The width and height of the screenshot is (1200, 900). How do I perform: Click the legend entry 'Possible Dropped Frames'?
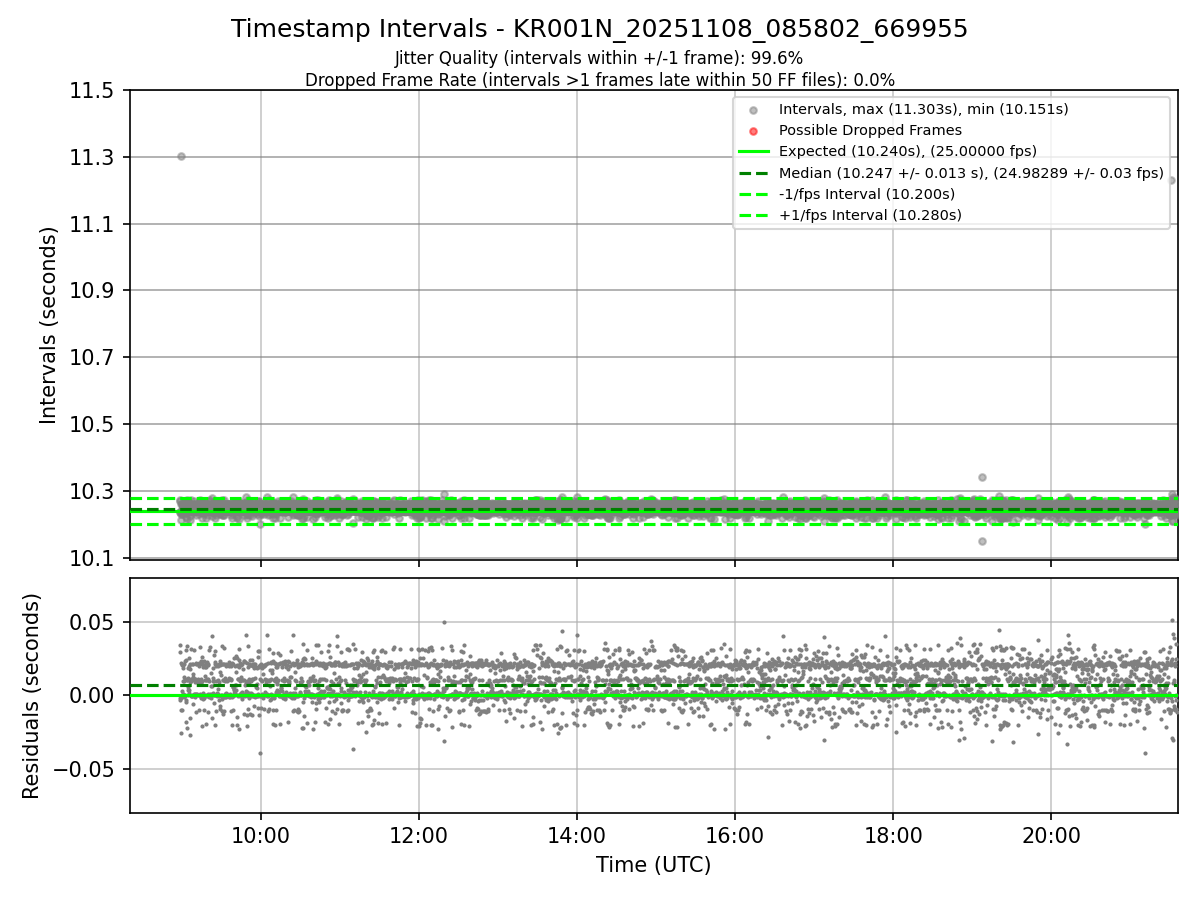tap(870, 130)
